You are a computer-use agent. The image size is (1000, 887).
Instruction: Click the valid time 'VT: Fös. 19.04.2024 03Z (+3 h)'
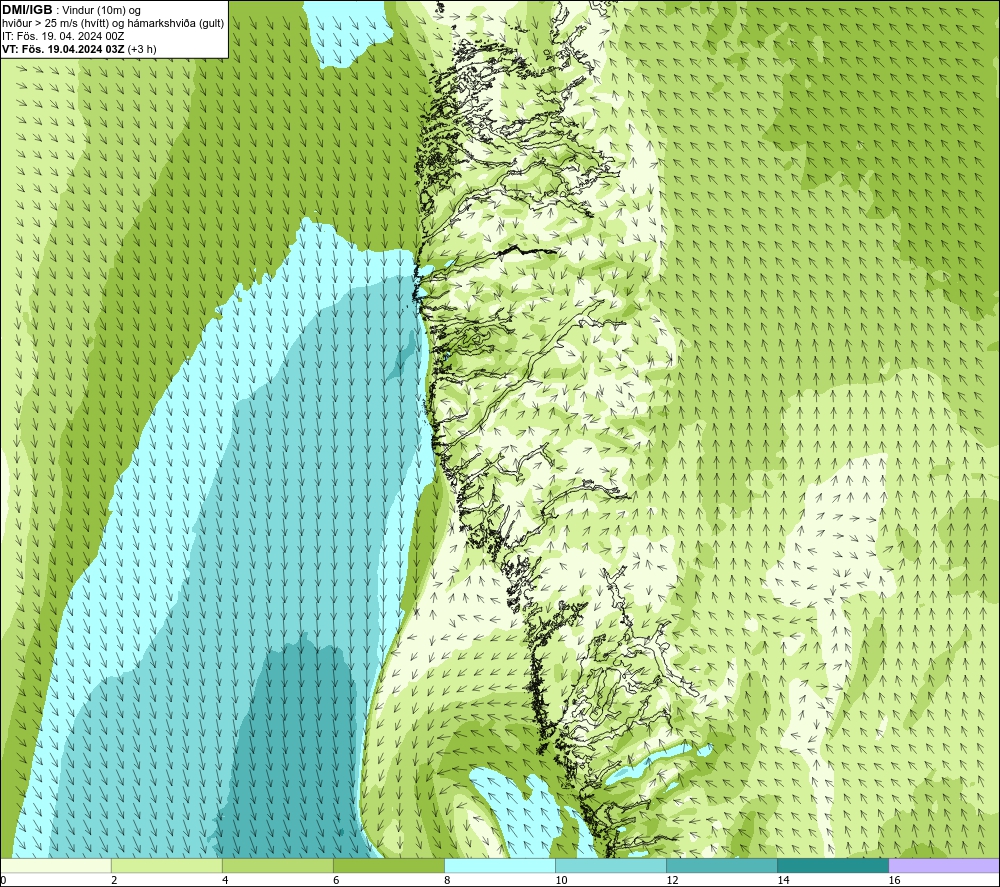click(79, 49)
